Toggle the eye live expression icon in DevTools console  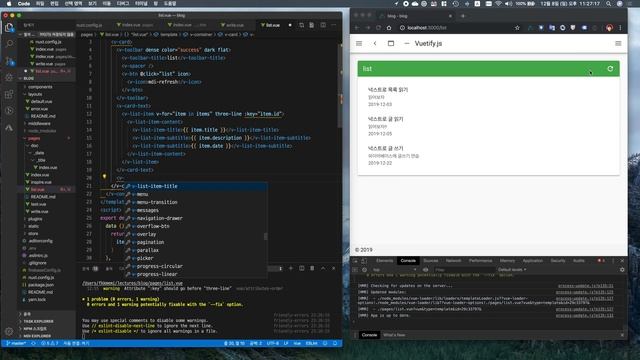[x=425, y=269]
